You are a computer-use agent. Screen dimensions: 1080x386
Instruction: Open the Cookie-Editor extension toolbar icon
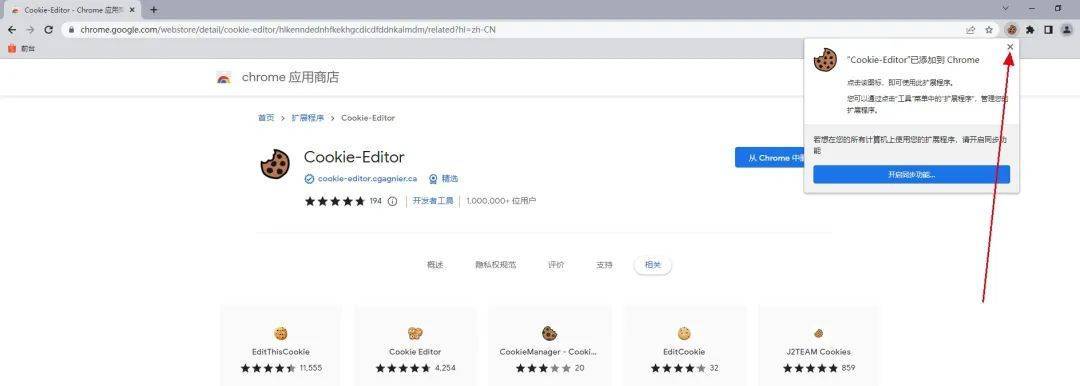pyautogui.click(x=1012, y=30)
